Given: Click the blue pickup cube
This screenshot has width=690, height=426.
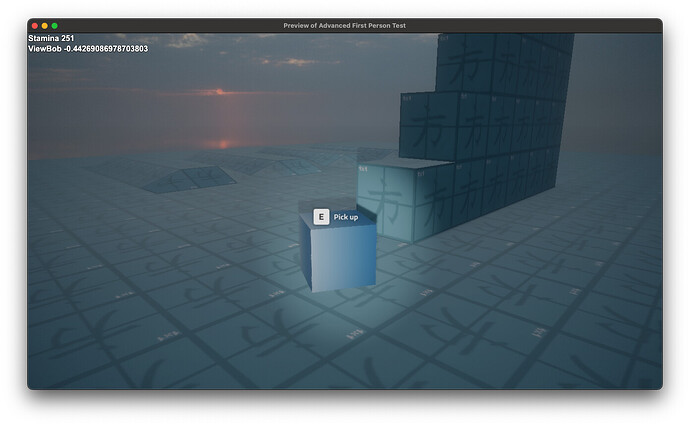Looking at the screenshot, I should (x=338, y=251).
